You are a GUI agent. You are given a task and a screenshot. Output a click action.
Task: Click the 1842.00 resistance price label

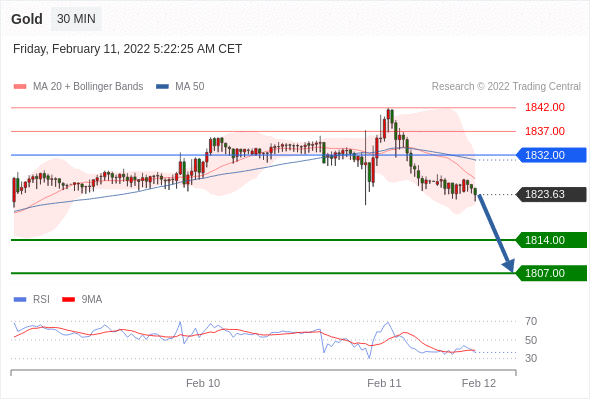point(545,107)
